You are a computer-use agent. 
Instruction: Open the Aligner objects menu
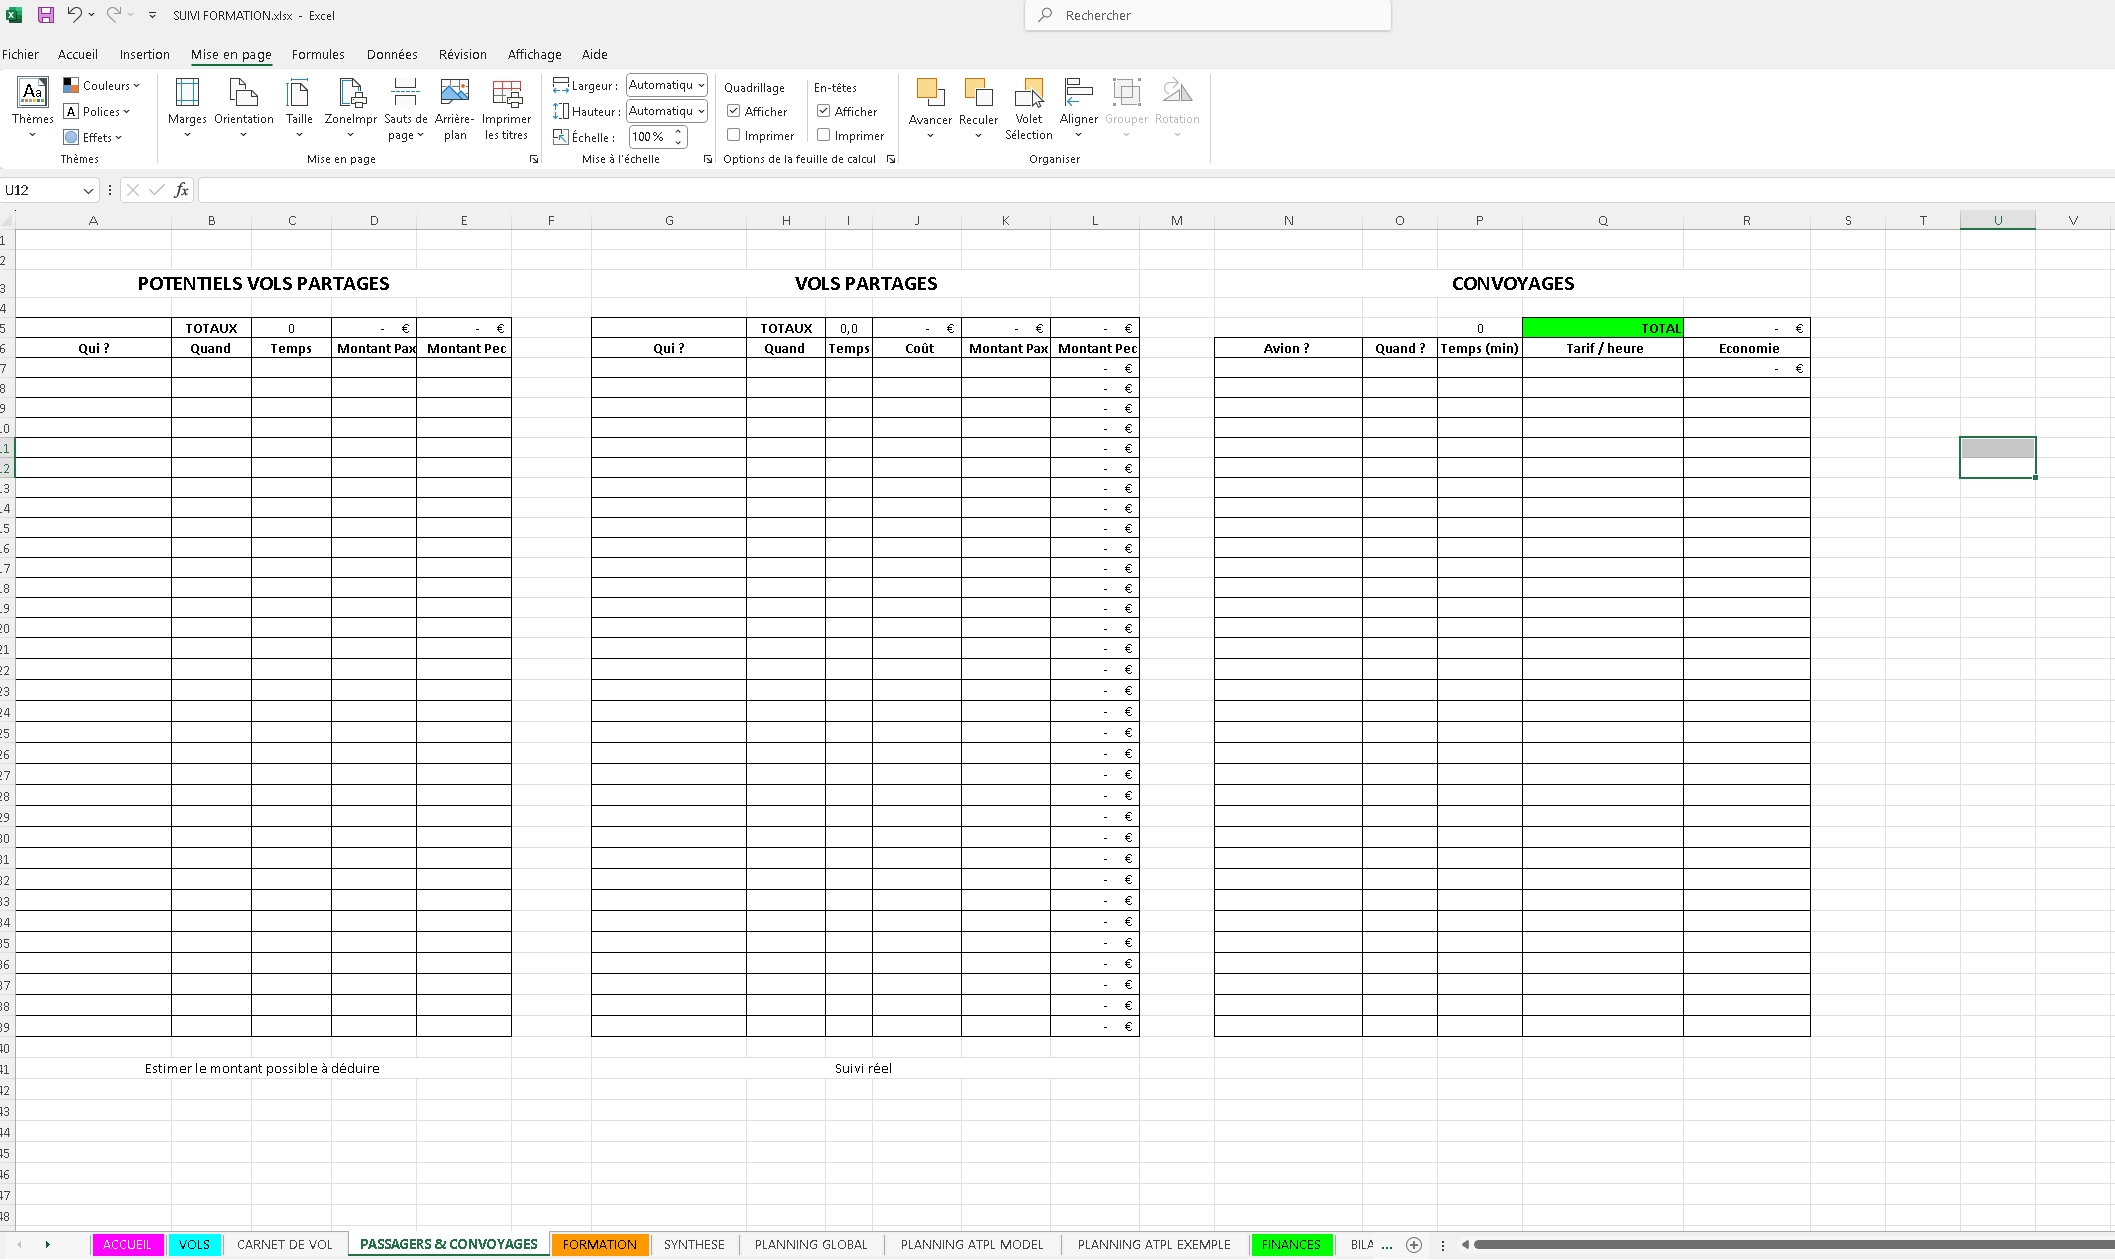(1079, 108)
